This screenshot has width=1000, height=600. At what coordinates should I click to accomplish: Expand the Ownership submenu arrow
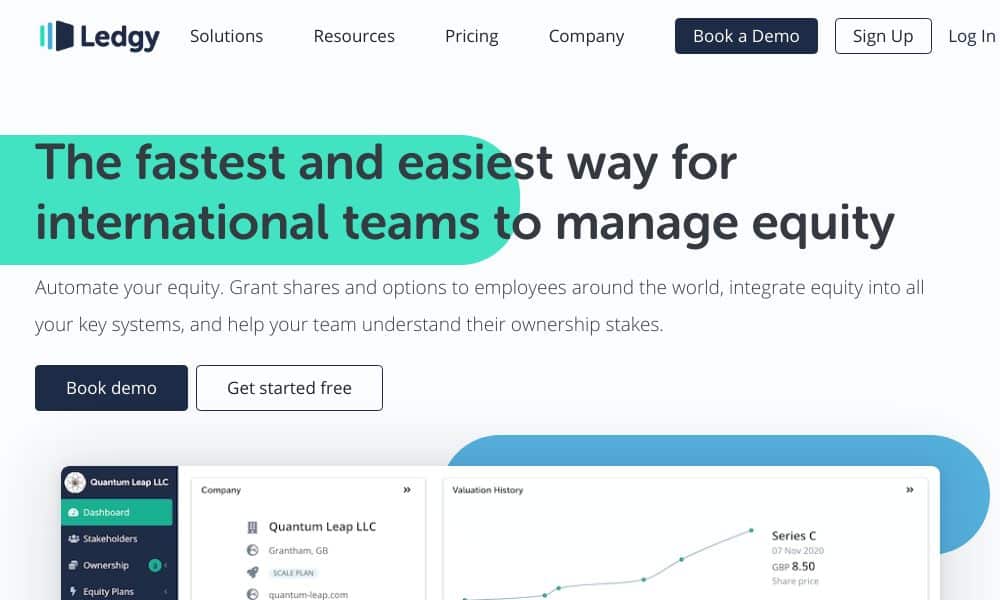pos(166,566)
